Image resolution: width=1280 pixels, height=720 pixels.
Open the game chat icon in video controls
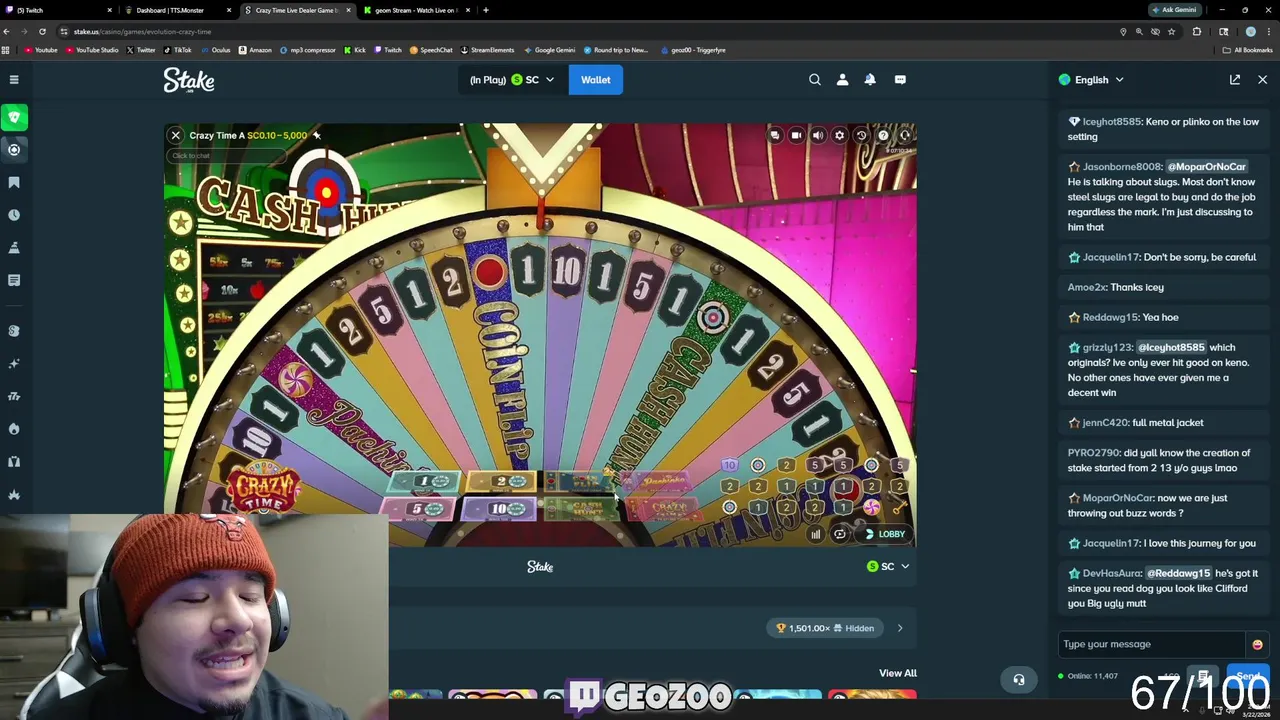coord(774,135)
